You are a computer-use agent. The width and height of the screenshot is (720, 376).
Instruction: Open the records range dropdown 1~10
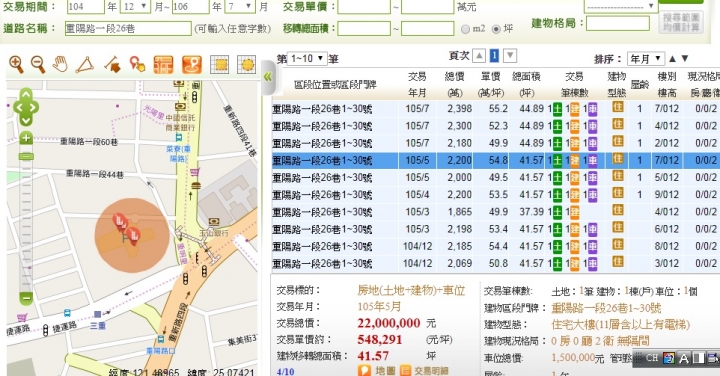[307, 58]
